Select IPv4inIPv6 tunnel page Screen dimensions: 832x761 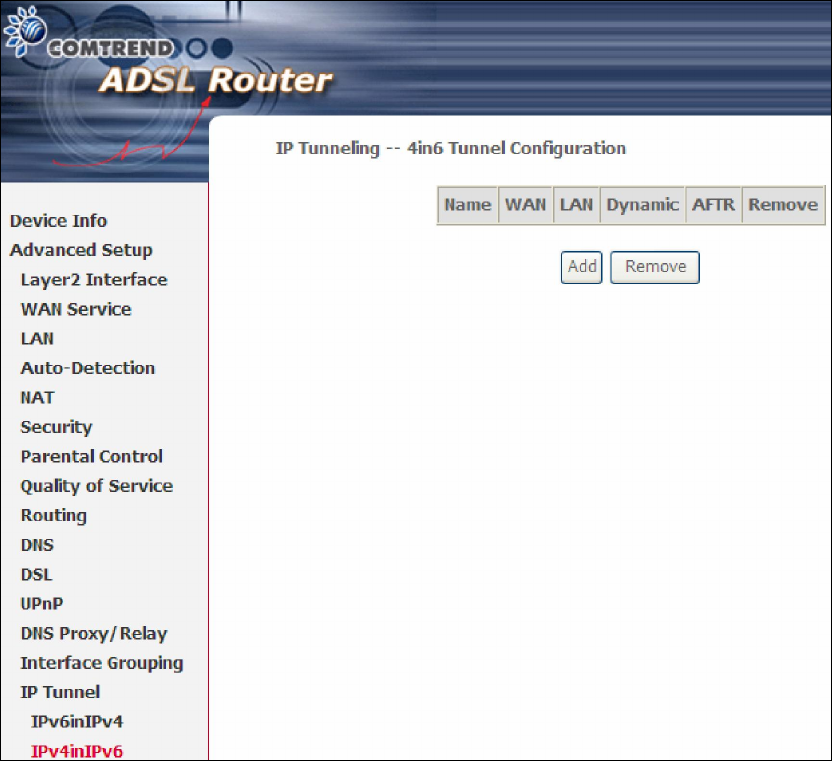77,751
